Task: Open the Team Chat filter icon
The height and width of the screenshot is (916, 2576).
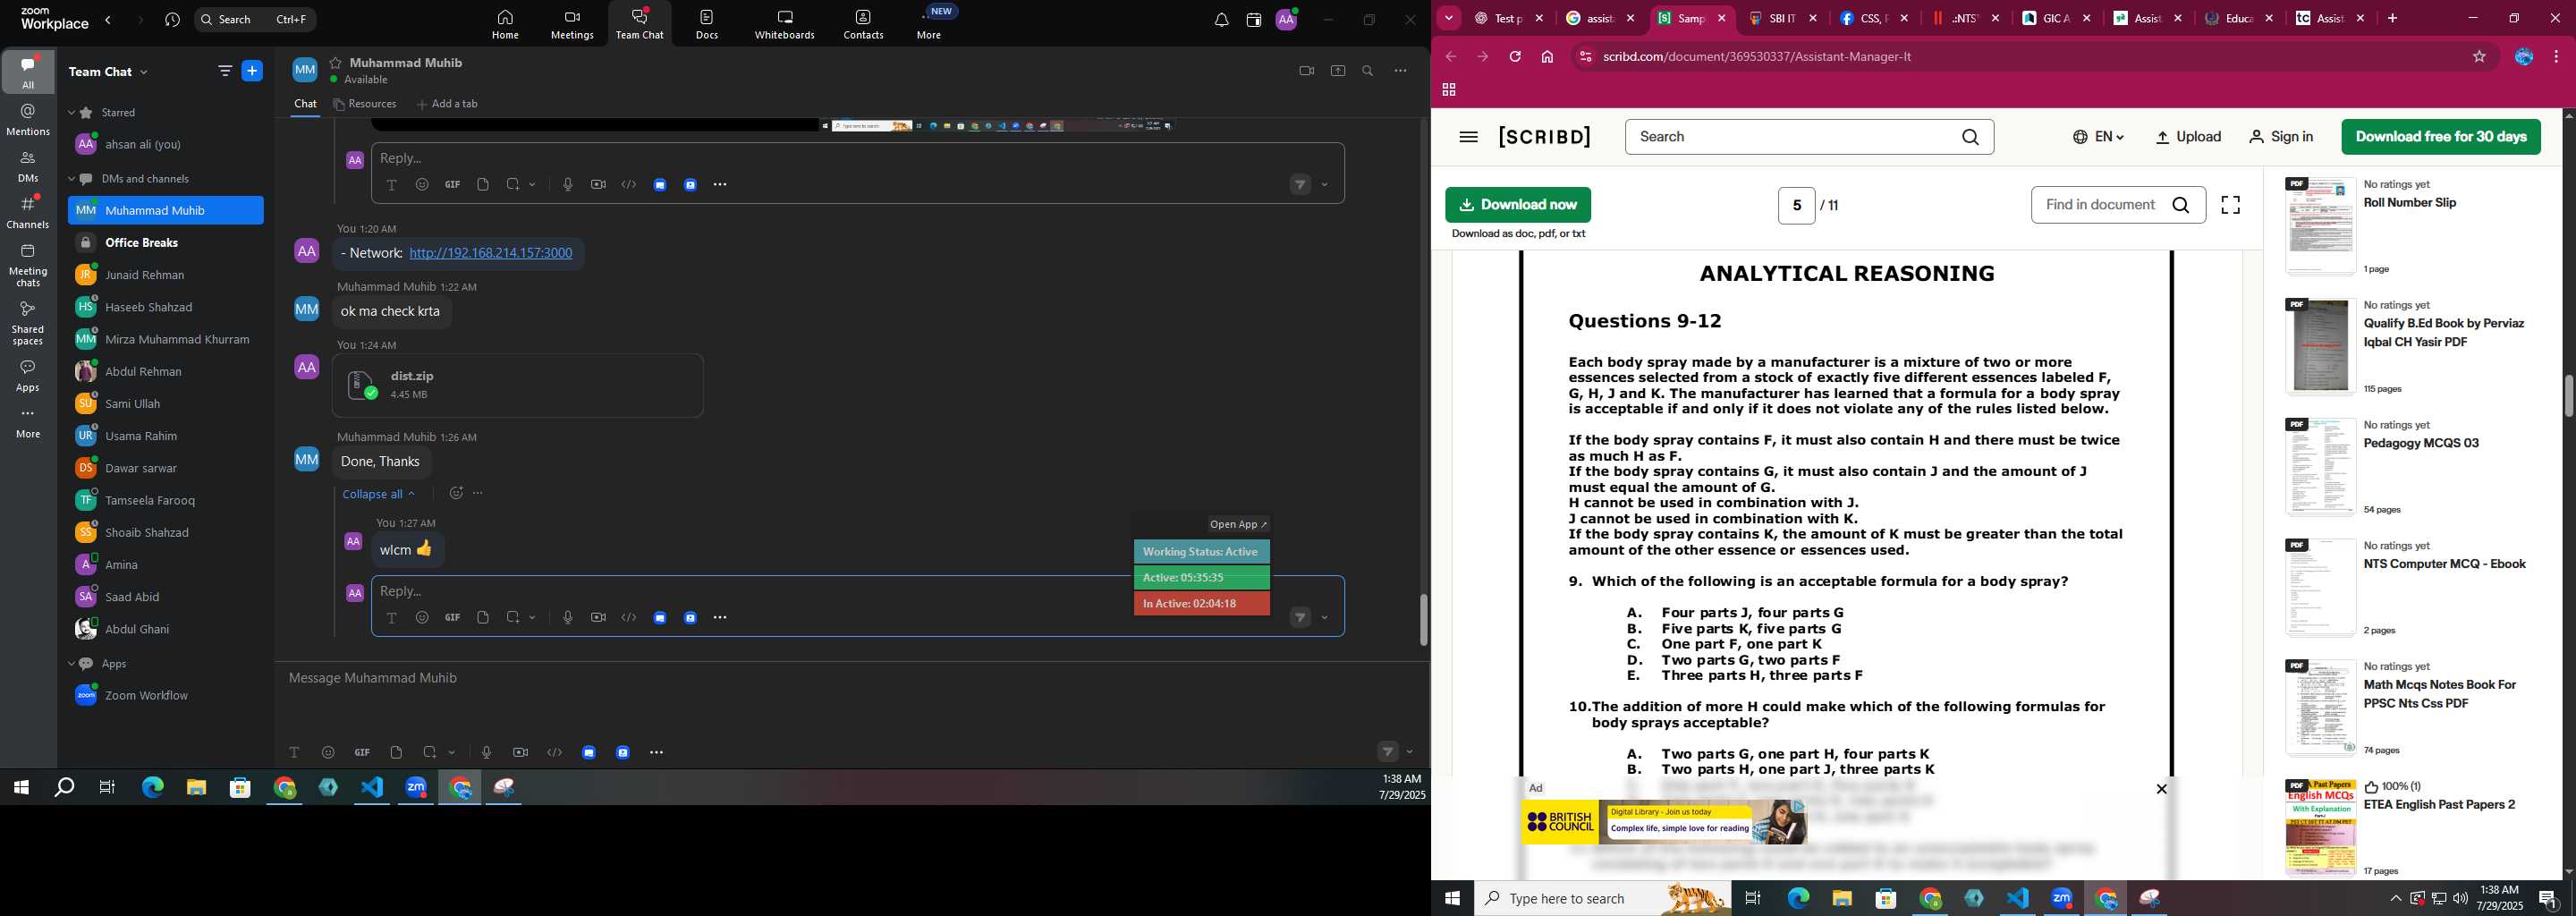Action: [x=225, y=71]
